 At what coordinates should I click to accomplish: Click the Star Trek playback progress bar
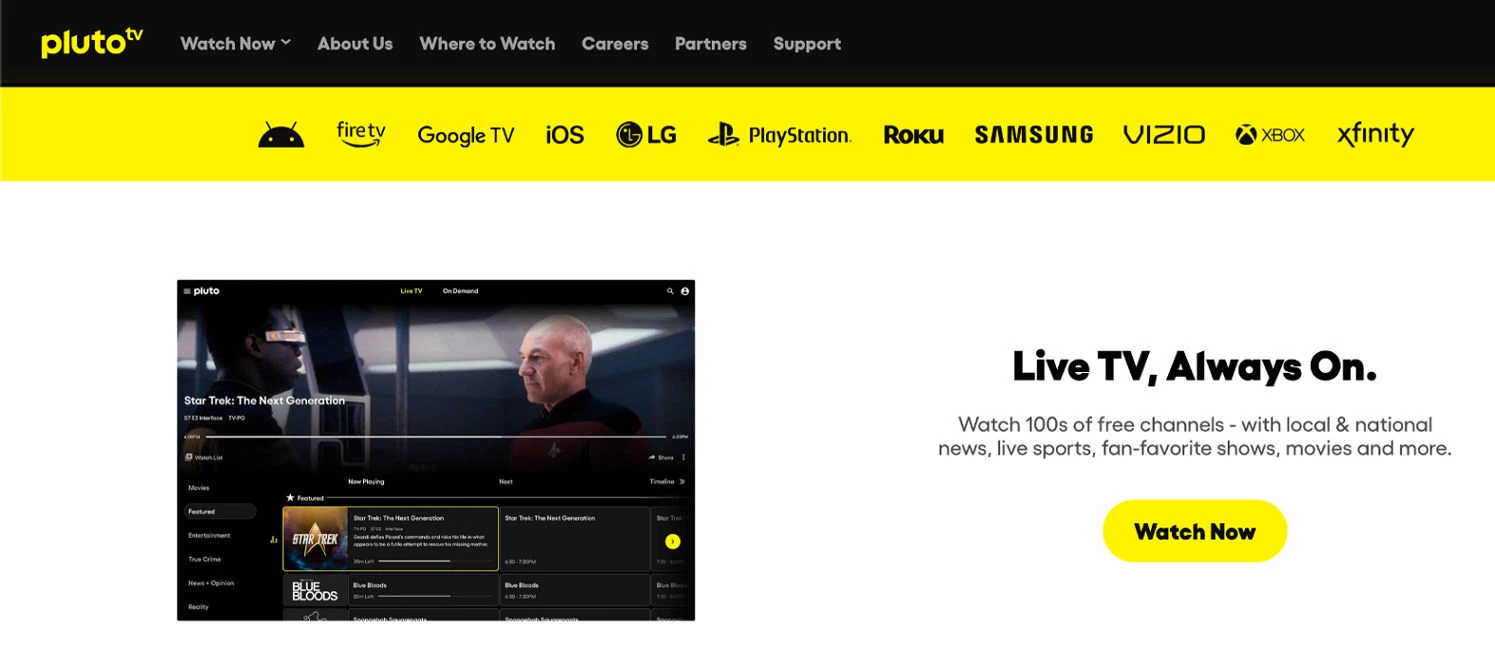click(x=436, y=437)
